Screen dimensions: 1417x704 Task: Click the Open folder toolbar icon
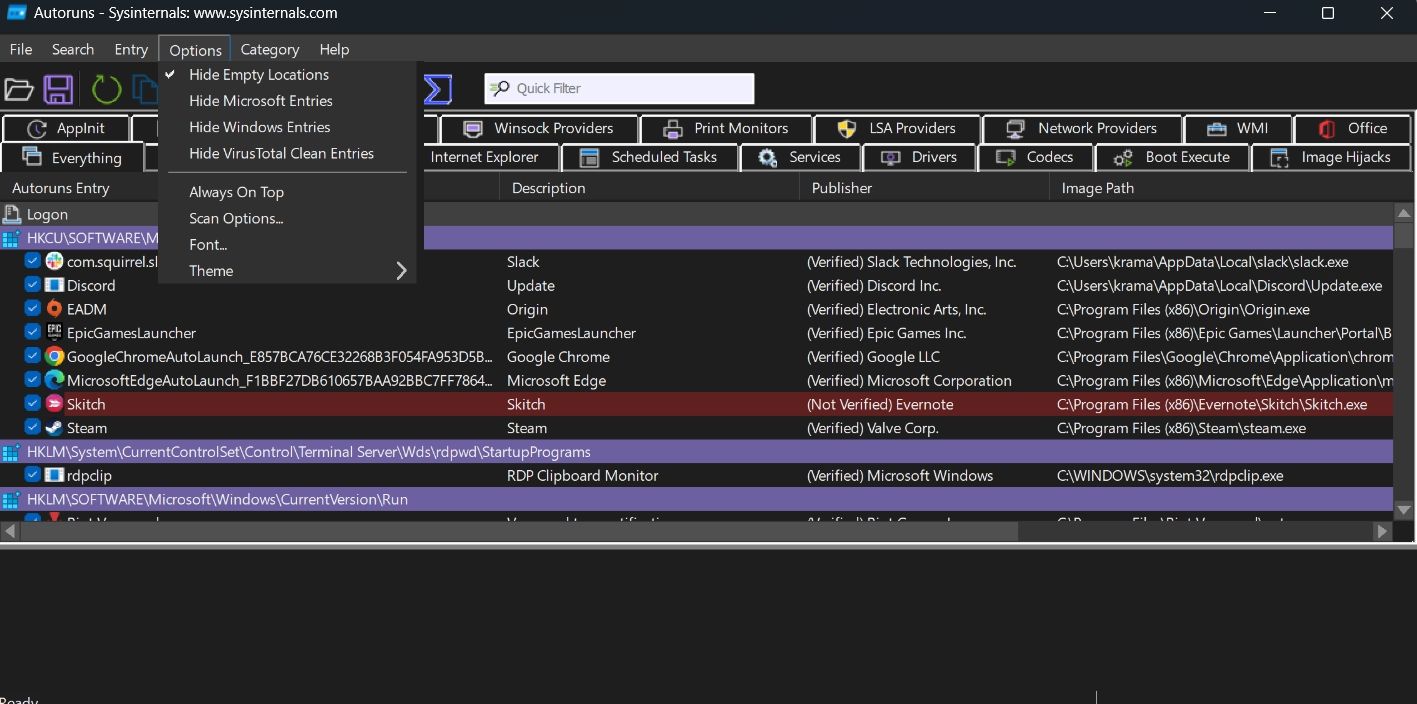tap(18, 89)
